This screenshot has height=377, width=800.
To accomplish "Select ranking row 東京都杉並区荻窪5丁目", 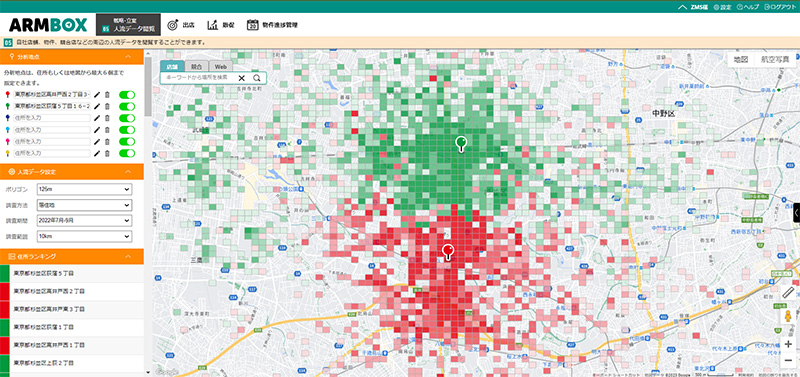I will click(x=72, y=273).
